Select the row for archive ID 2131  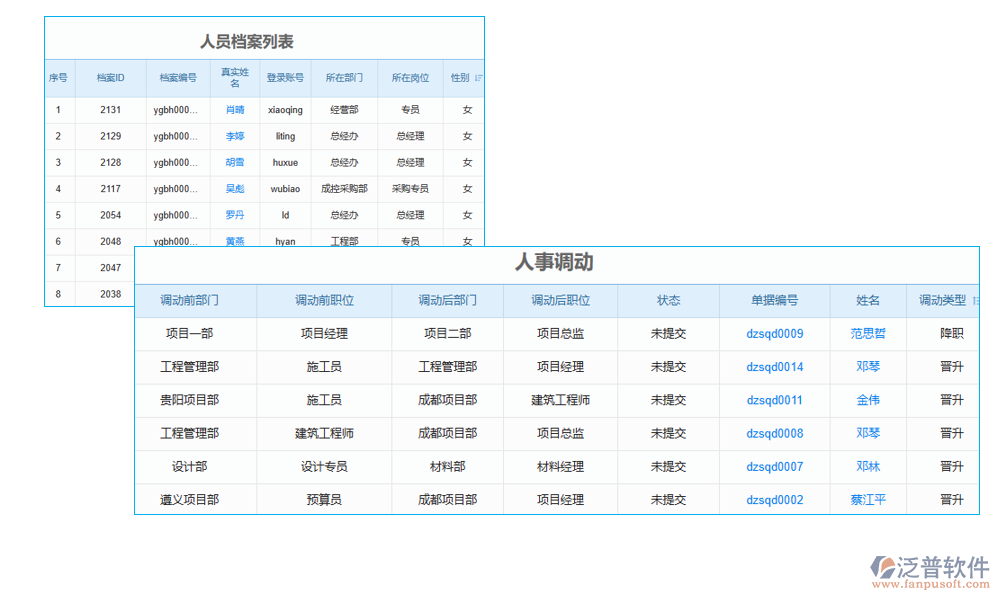pos(113,109)
